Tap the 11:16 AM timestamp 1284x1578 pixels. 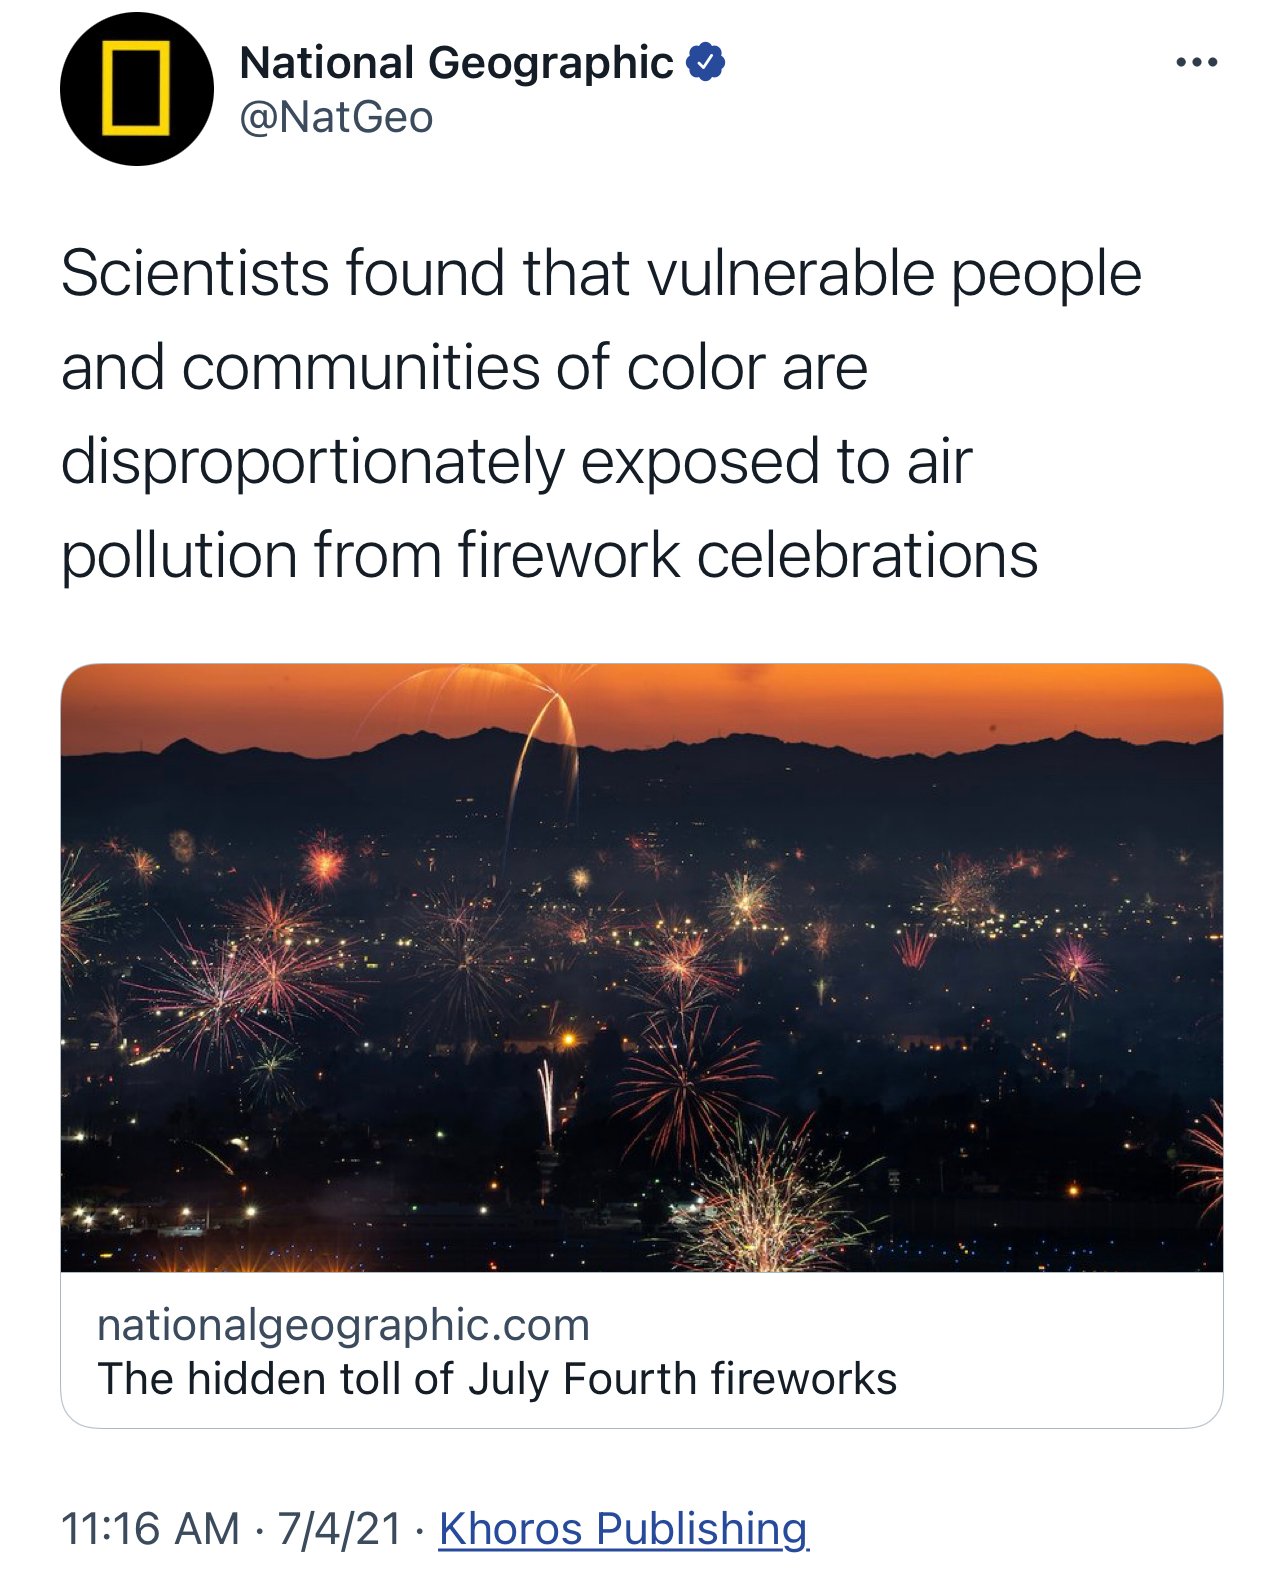150,1529
